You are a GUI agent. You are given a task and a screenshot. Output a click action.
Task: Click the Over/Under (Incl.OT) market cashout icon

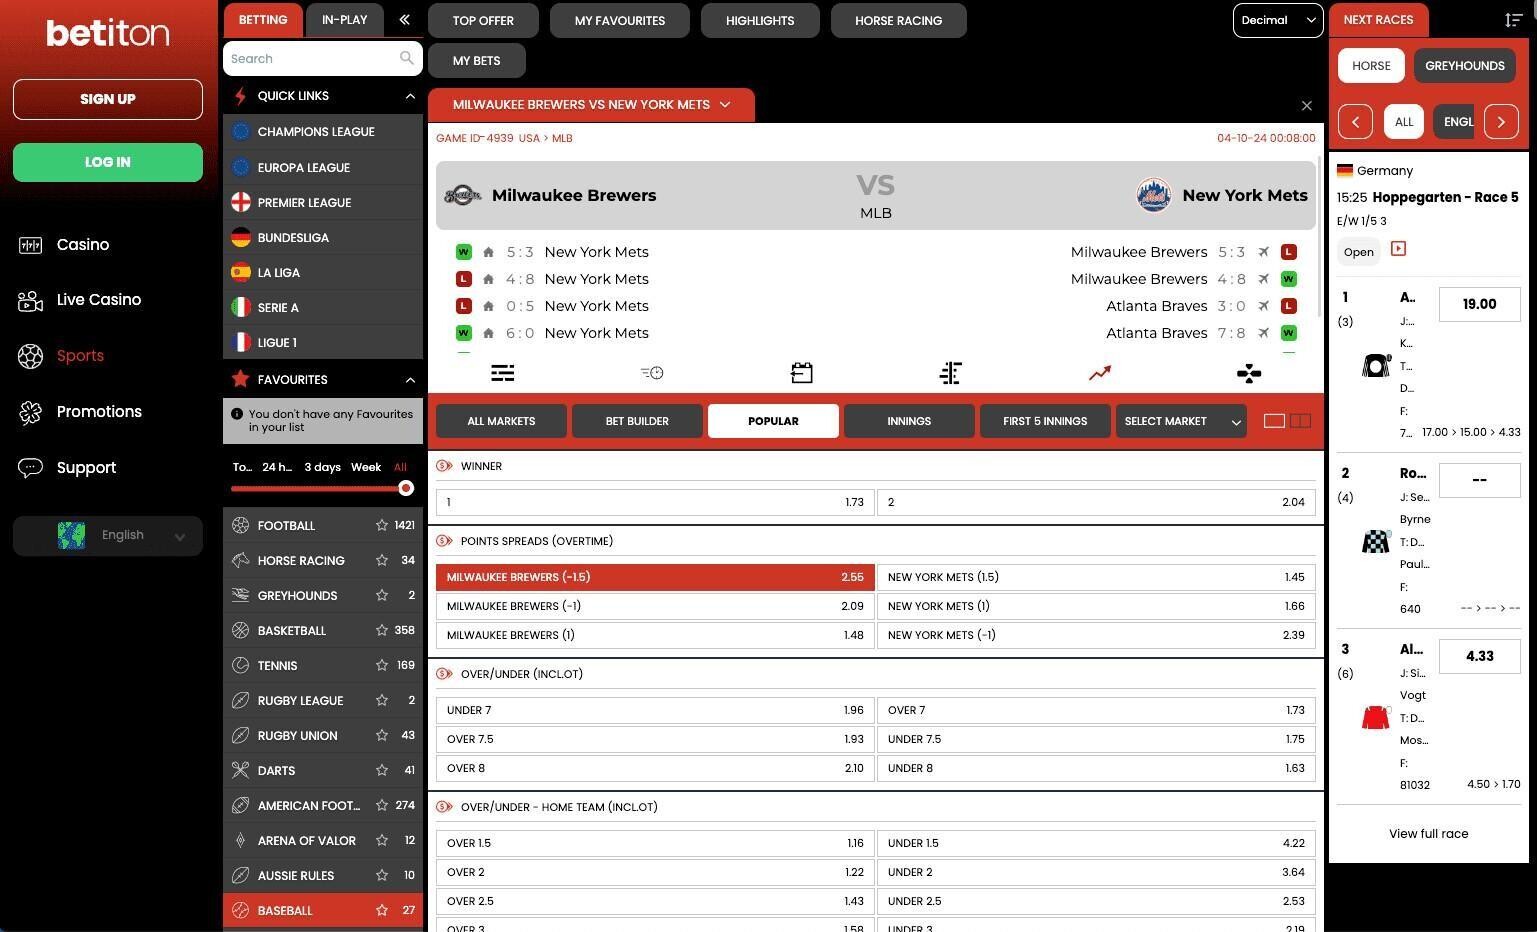tap(444, 674)
